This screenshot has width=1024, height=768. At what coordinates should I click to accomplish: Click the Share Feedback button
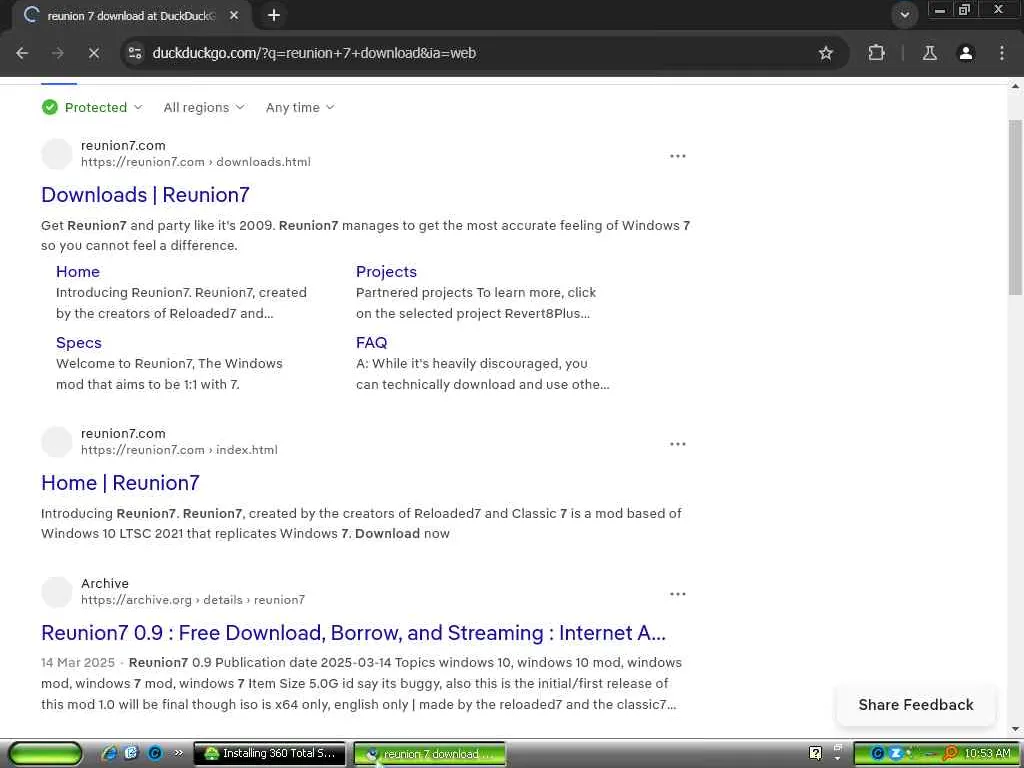[x=916, y=705]
